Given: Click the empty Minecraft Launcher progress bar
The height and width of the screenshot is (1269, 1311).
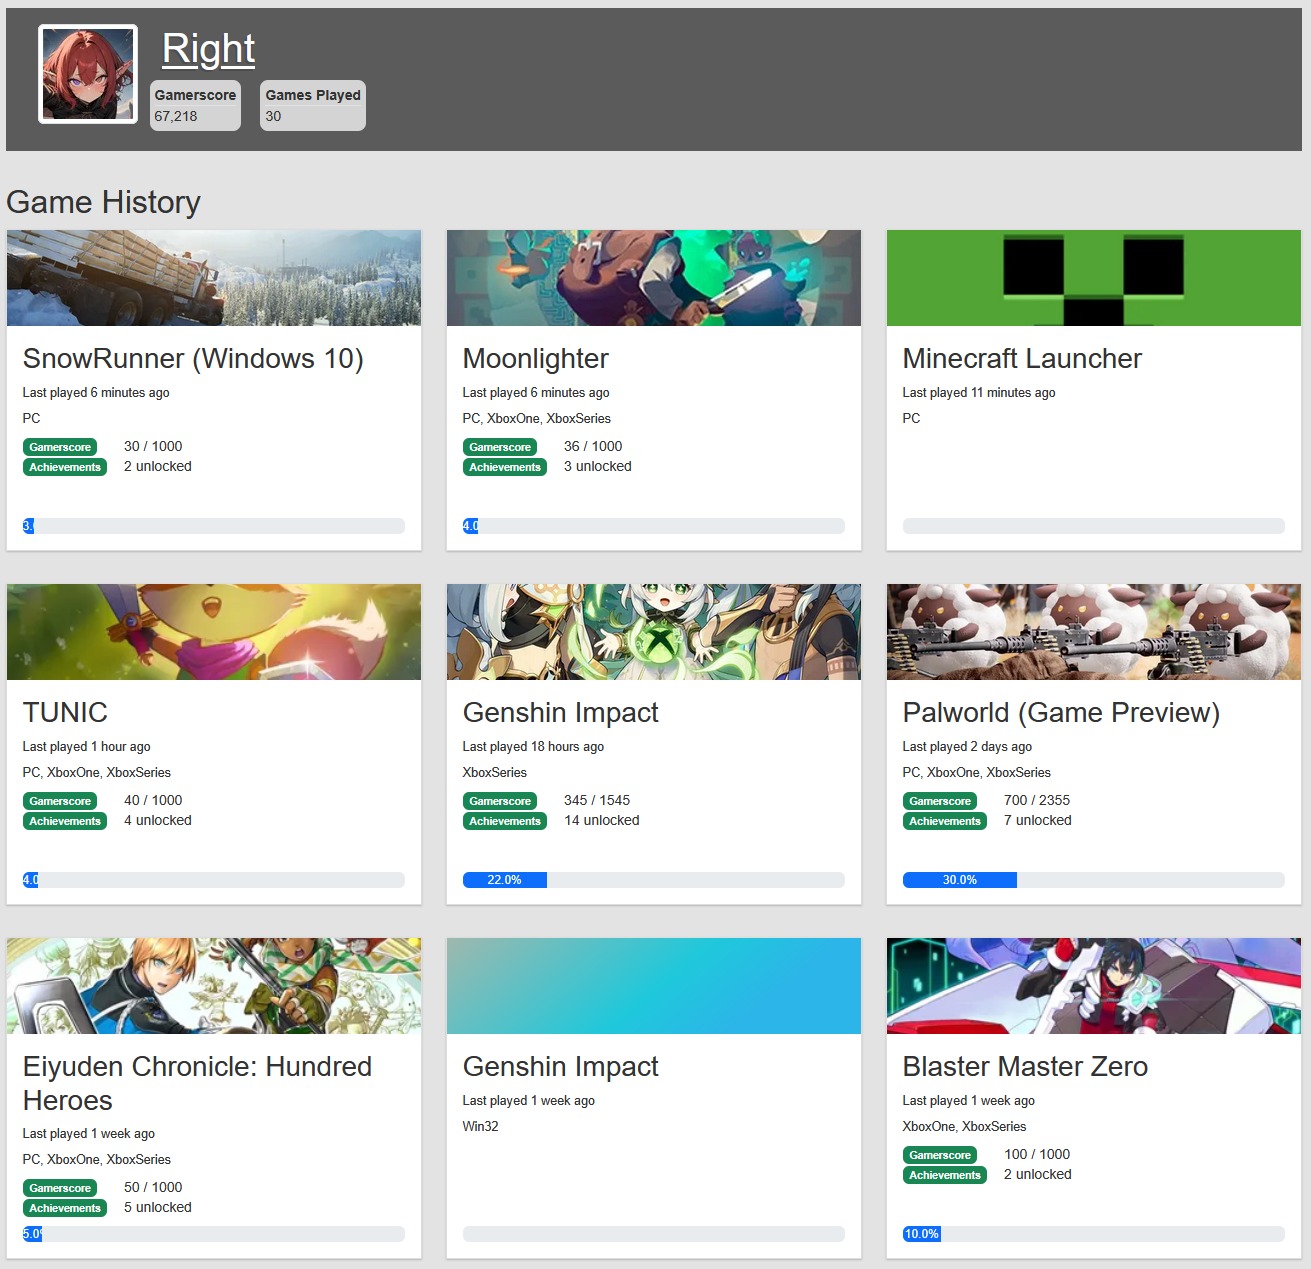Looking at the screenshot, I should (x=1094, y=526).
